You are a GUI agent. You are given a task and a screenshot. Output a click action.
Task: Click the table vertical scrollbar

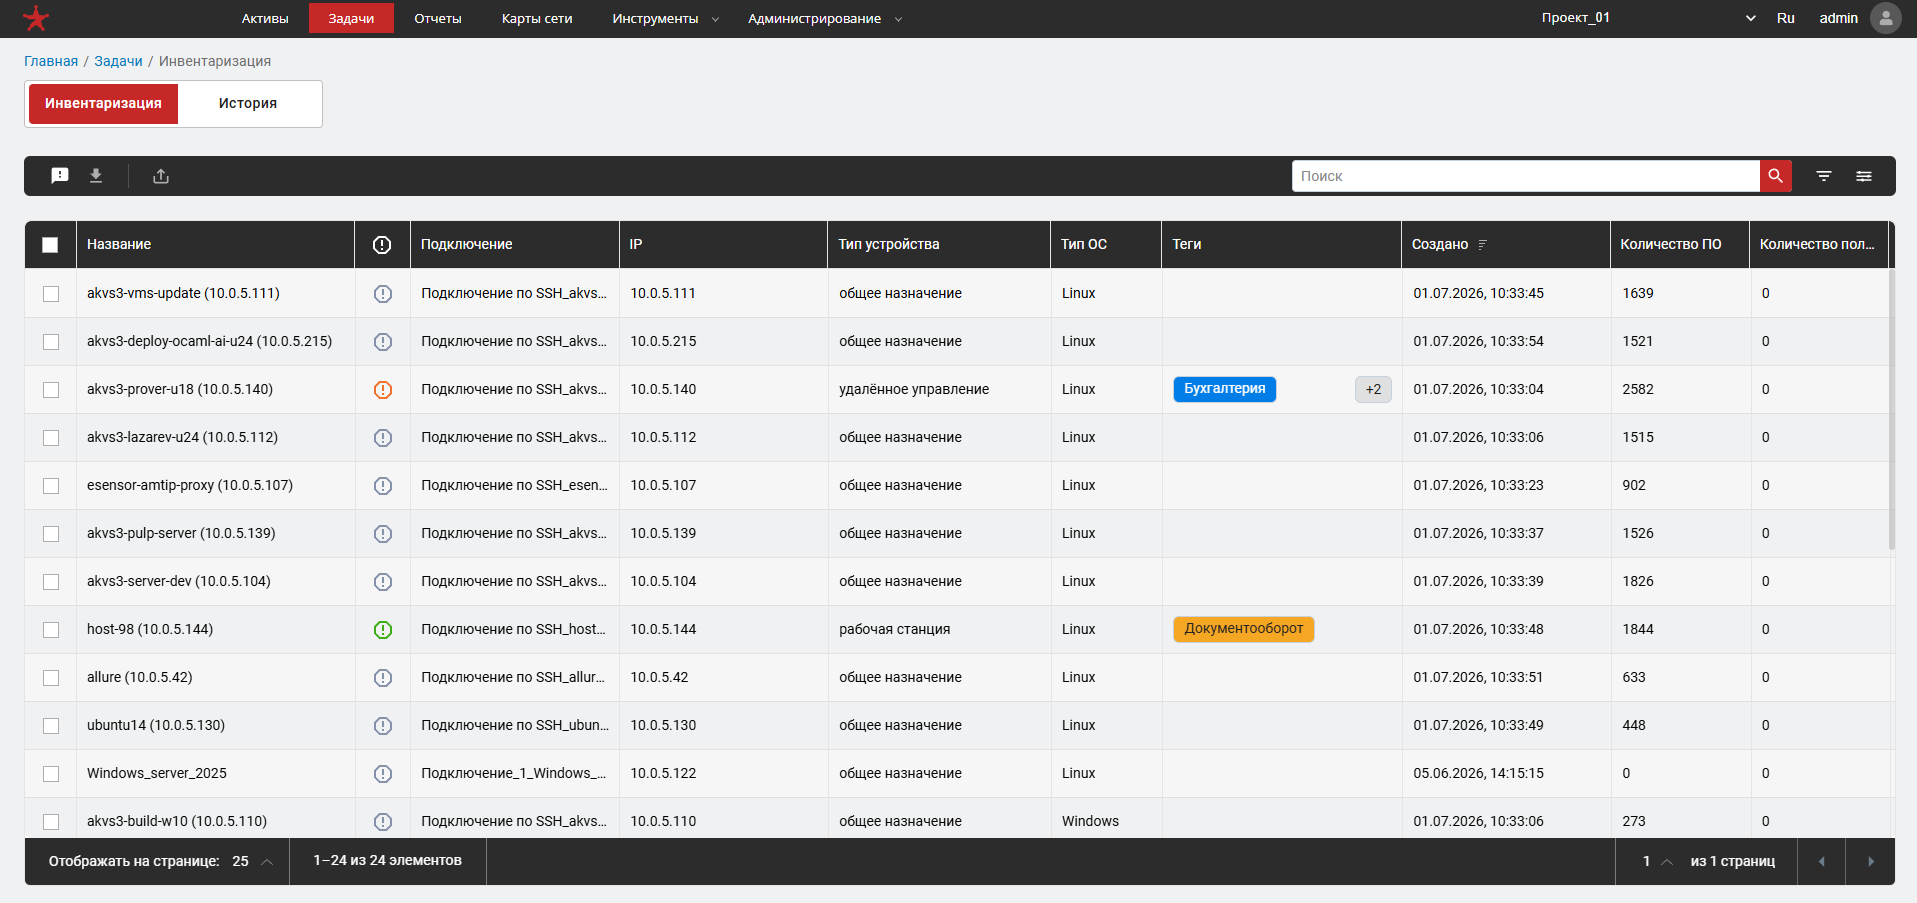1892,410
